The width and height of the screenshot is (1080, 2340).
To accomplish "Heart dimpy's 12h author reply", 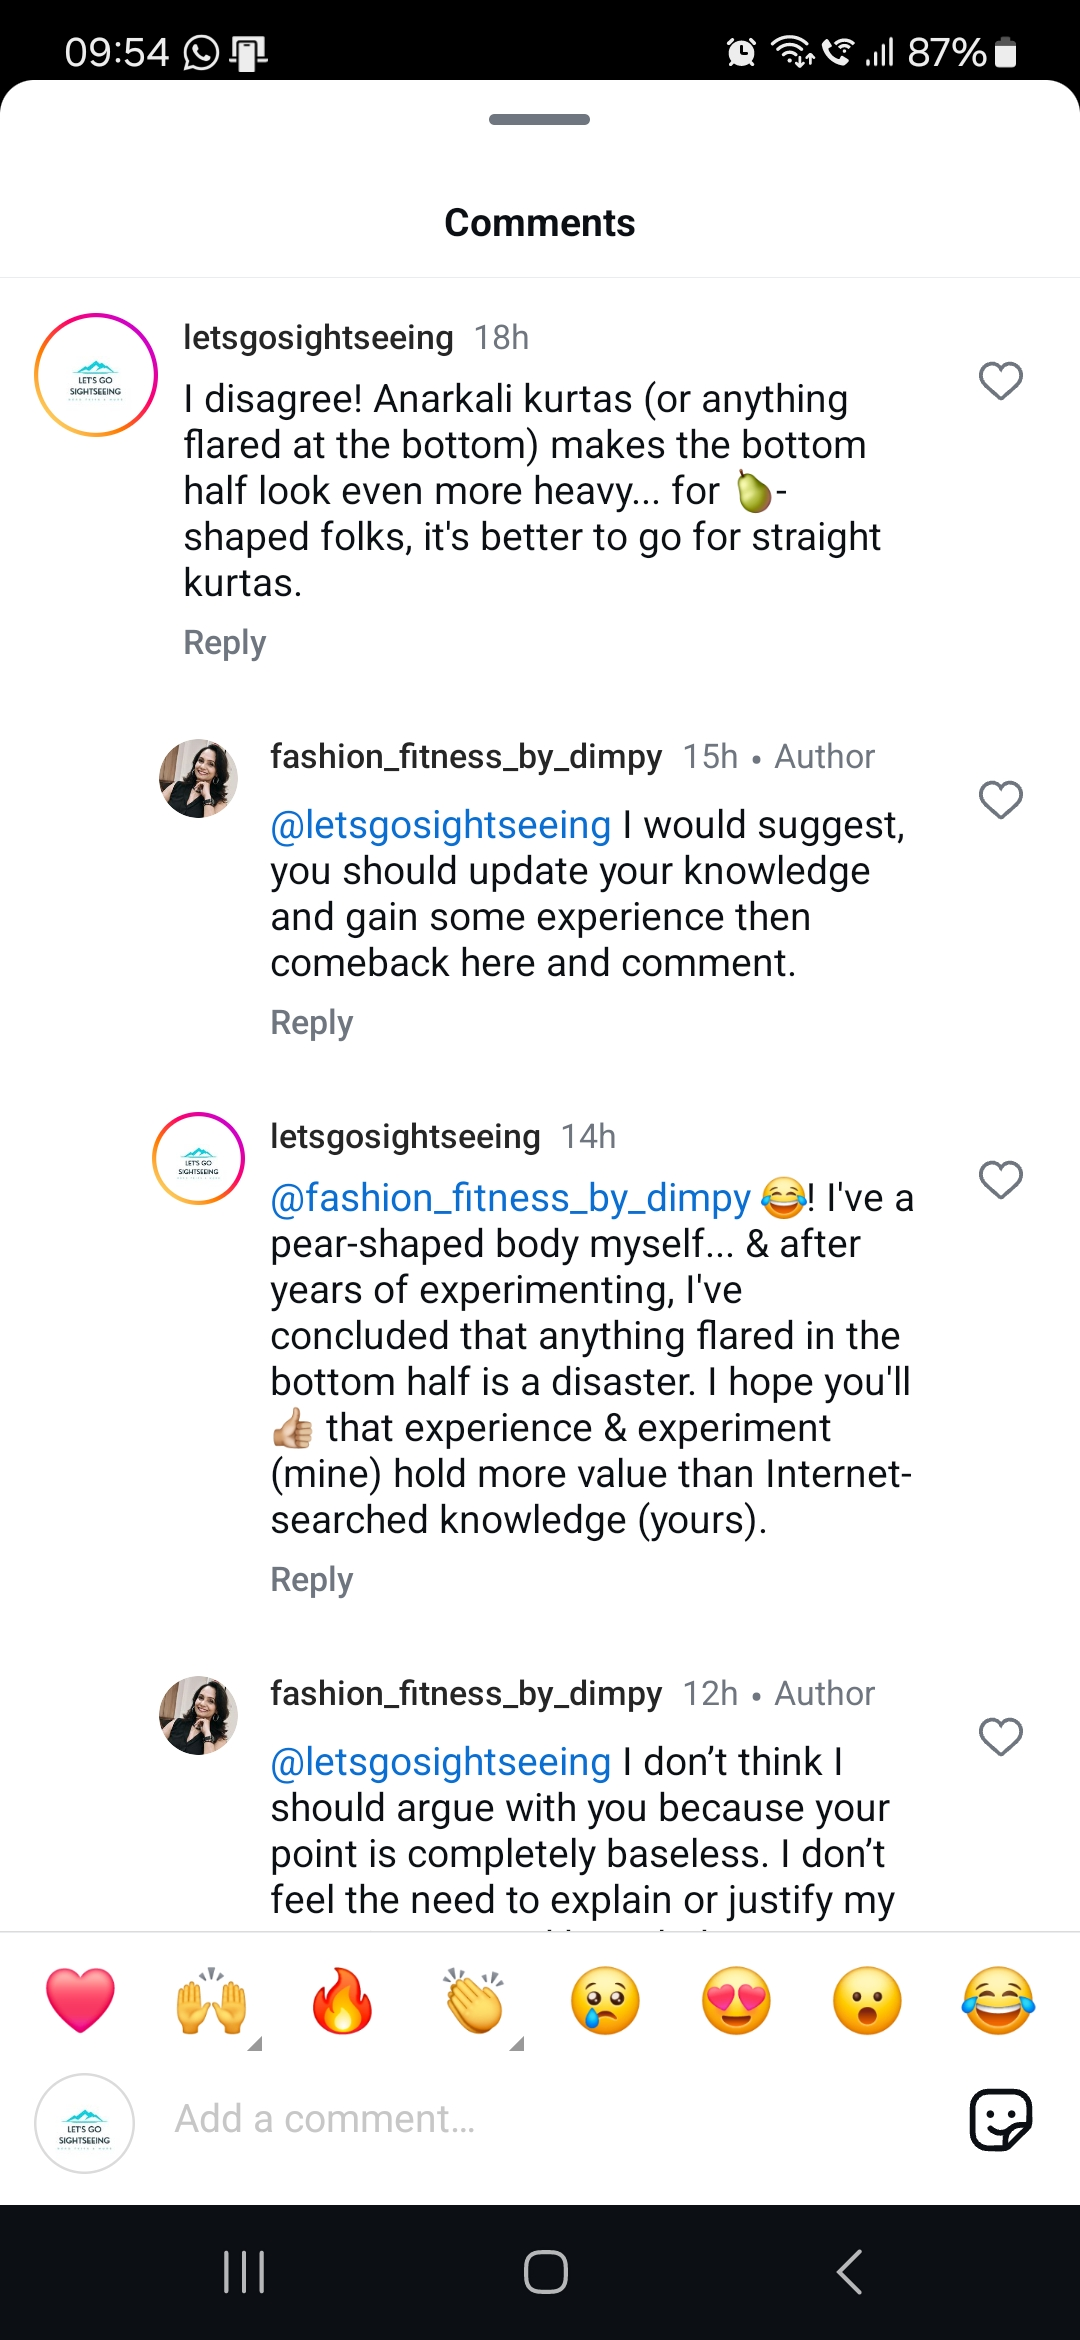I will click(x=1000, y=1737).
